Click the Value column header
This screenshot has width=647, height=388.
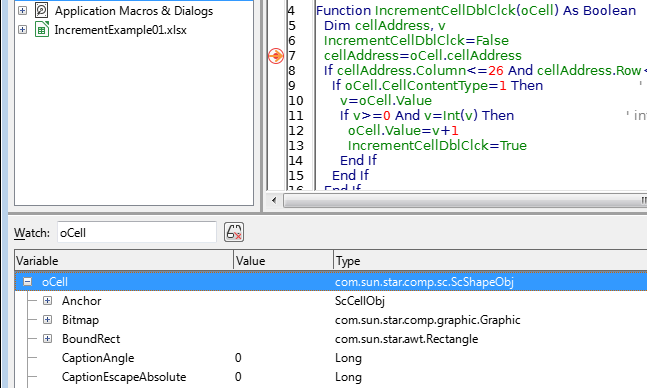(283, 261)
